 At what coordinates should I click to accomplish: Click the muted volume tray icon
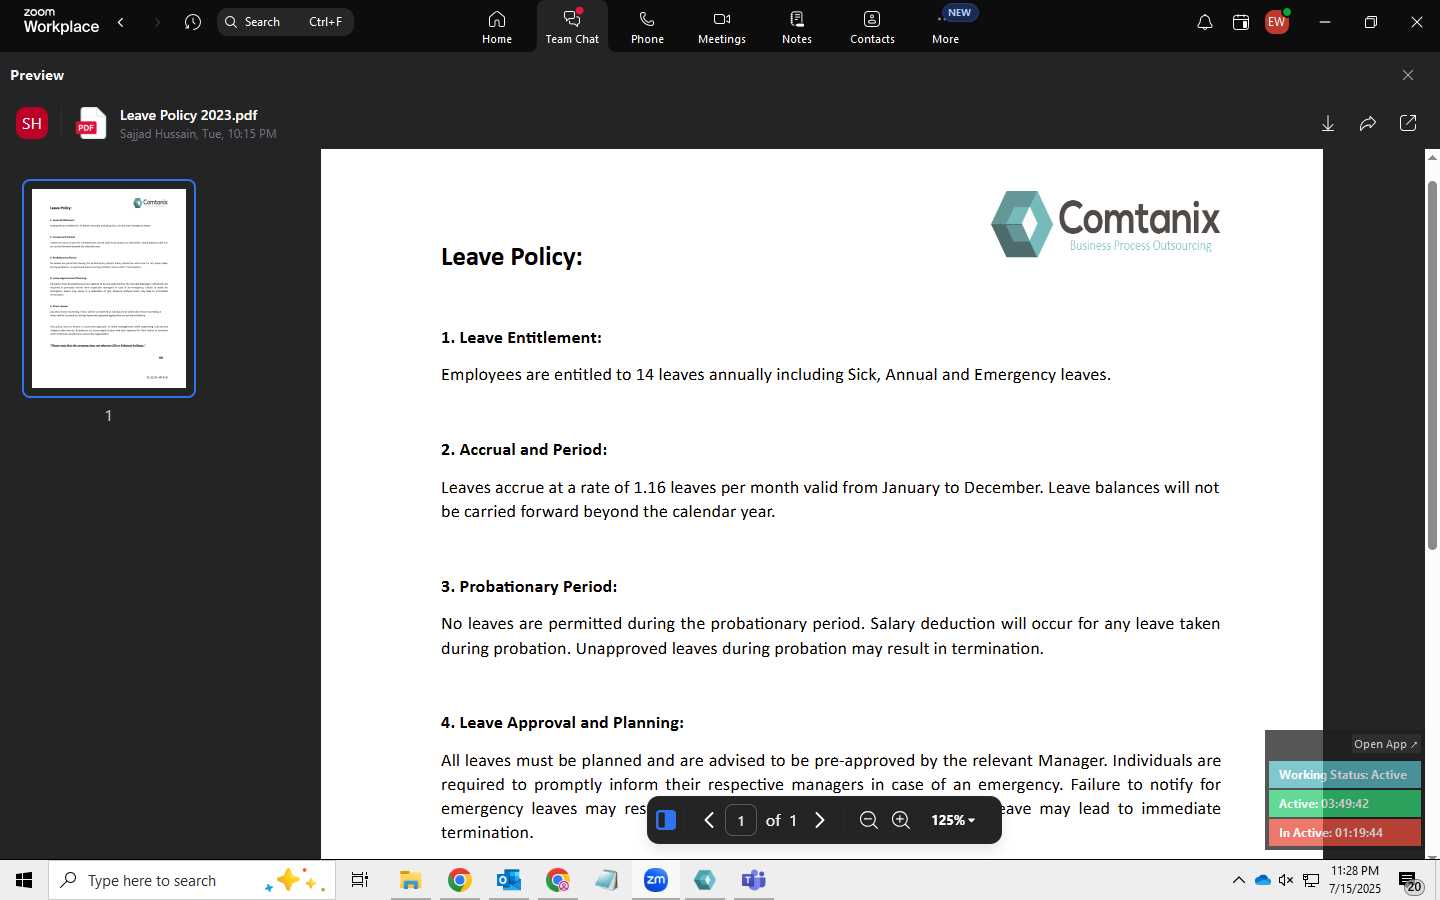(1286, 880)
